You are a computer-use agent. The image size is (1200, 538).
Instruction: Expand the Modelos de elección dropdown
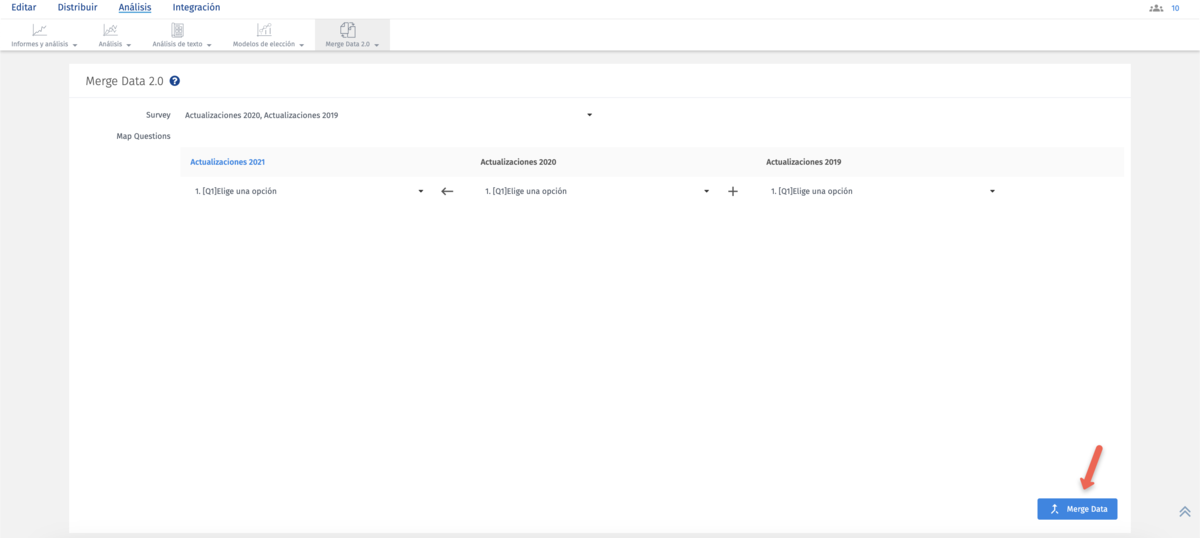click(x=301, y=45)
